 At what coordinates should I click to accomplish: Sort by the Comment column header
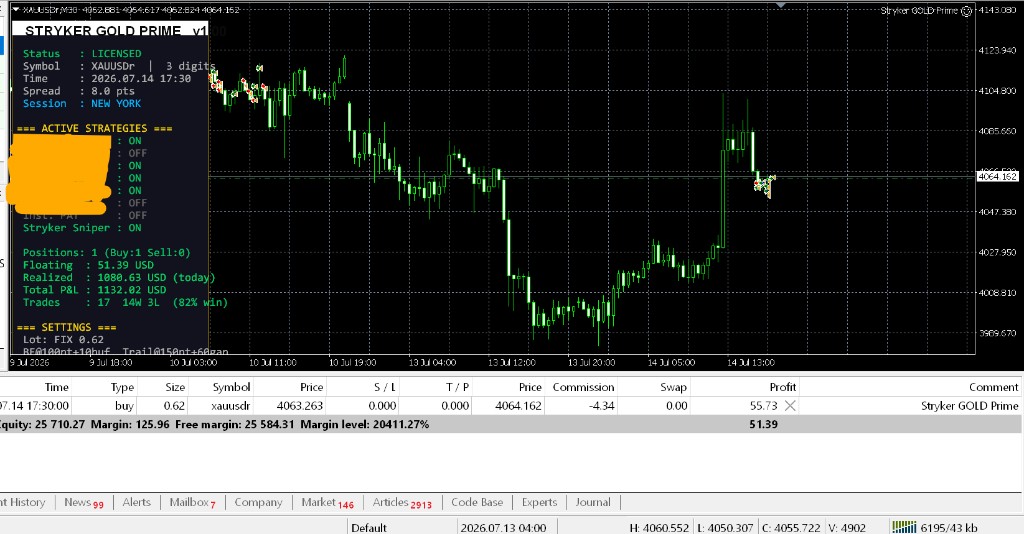point(993,387)
